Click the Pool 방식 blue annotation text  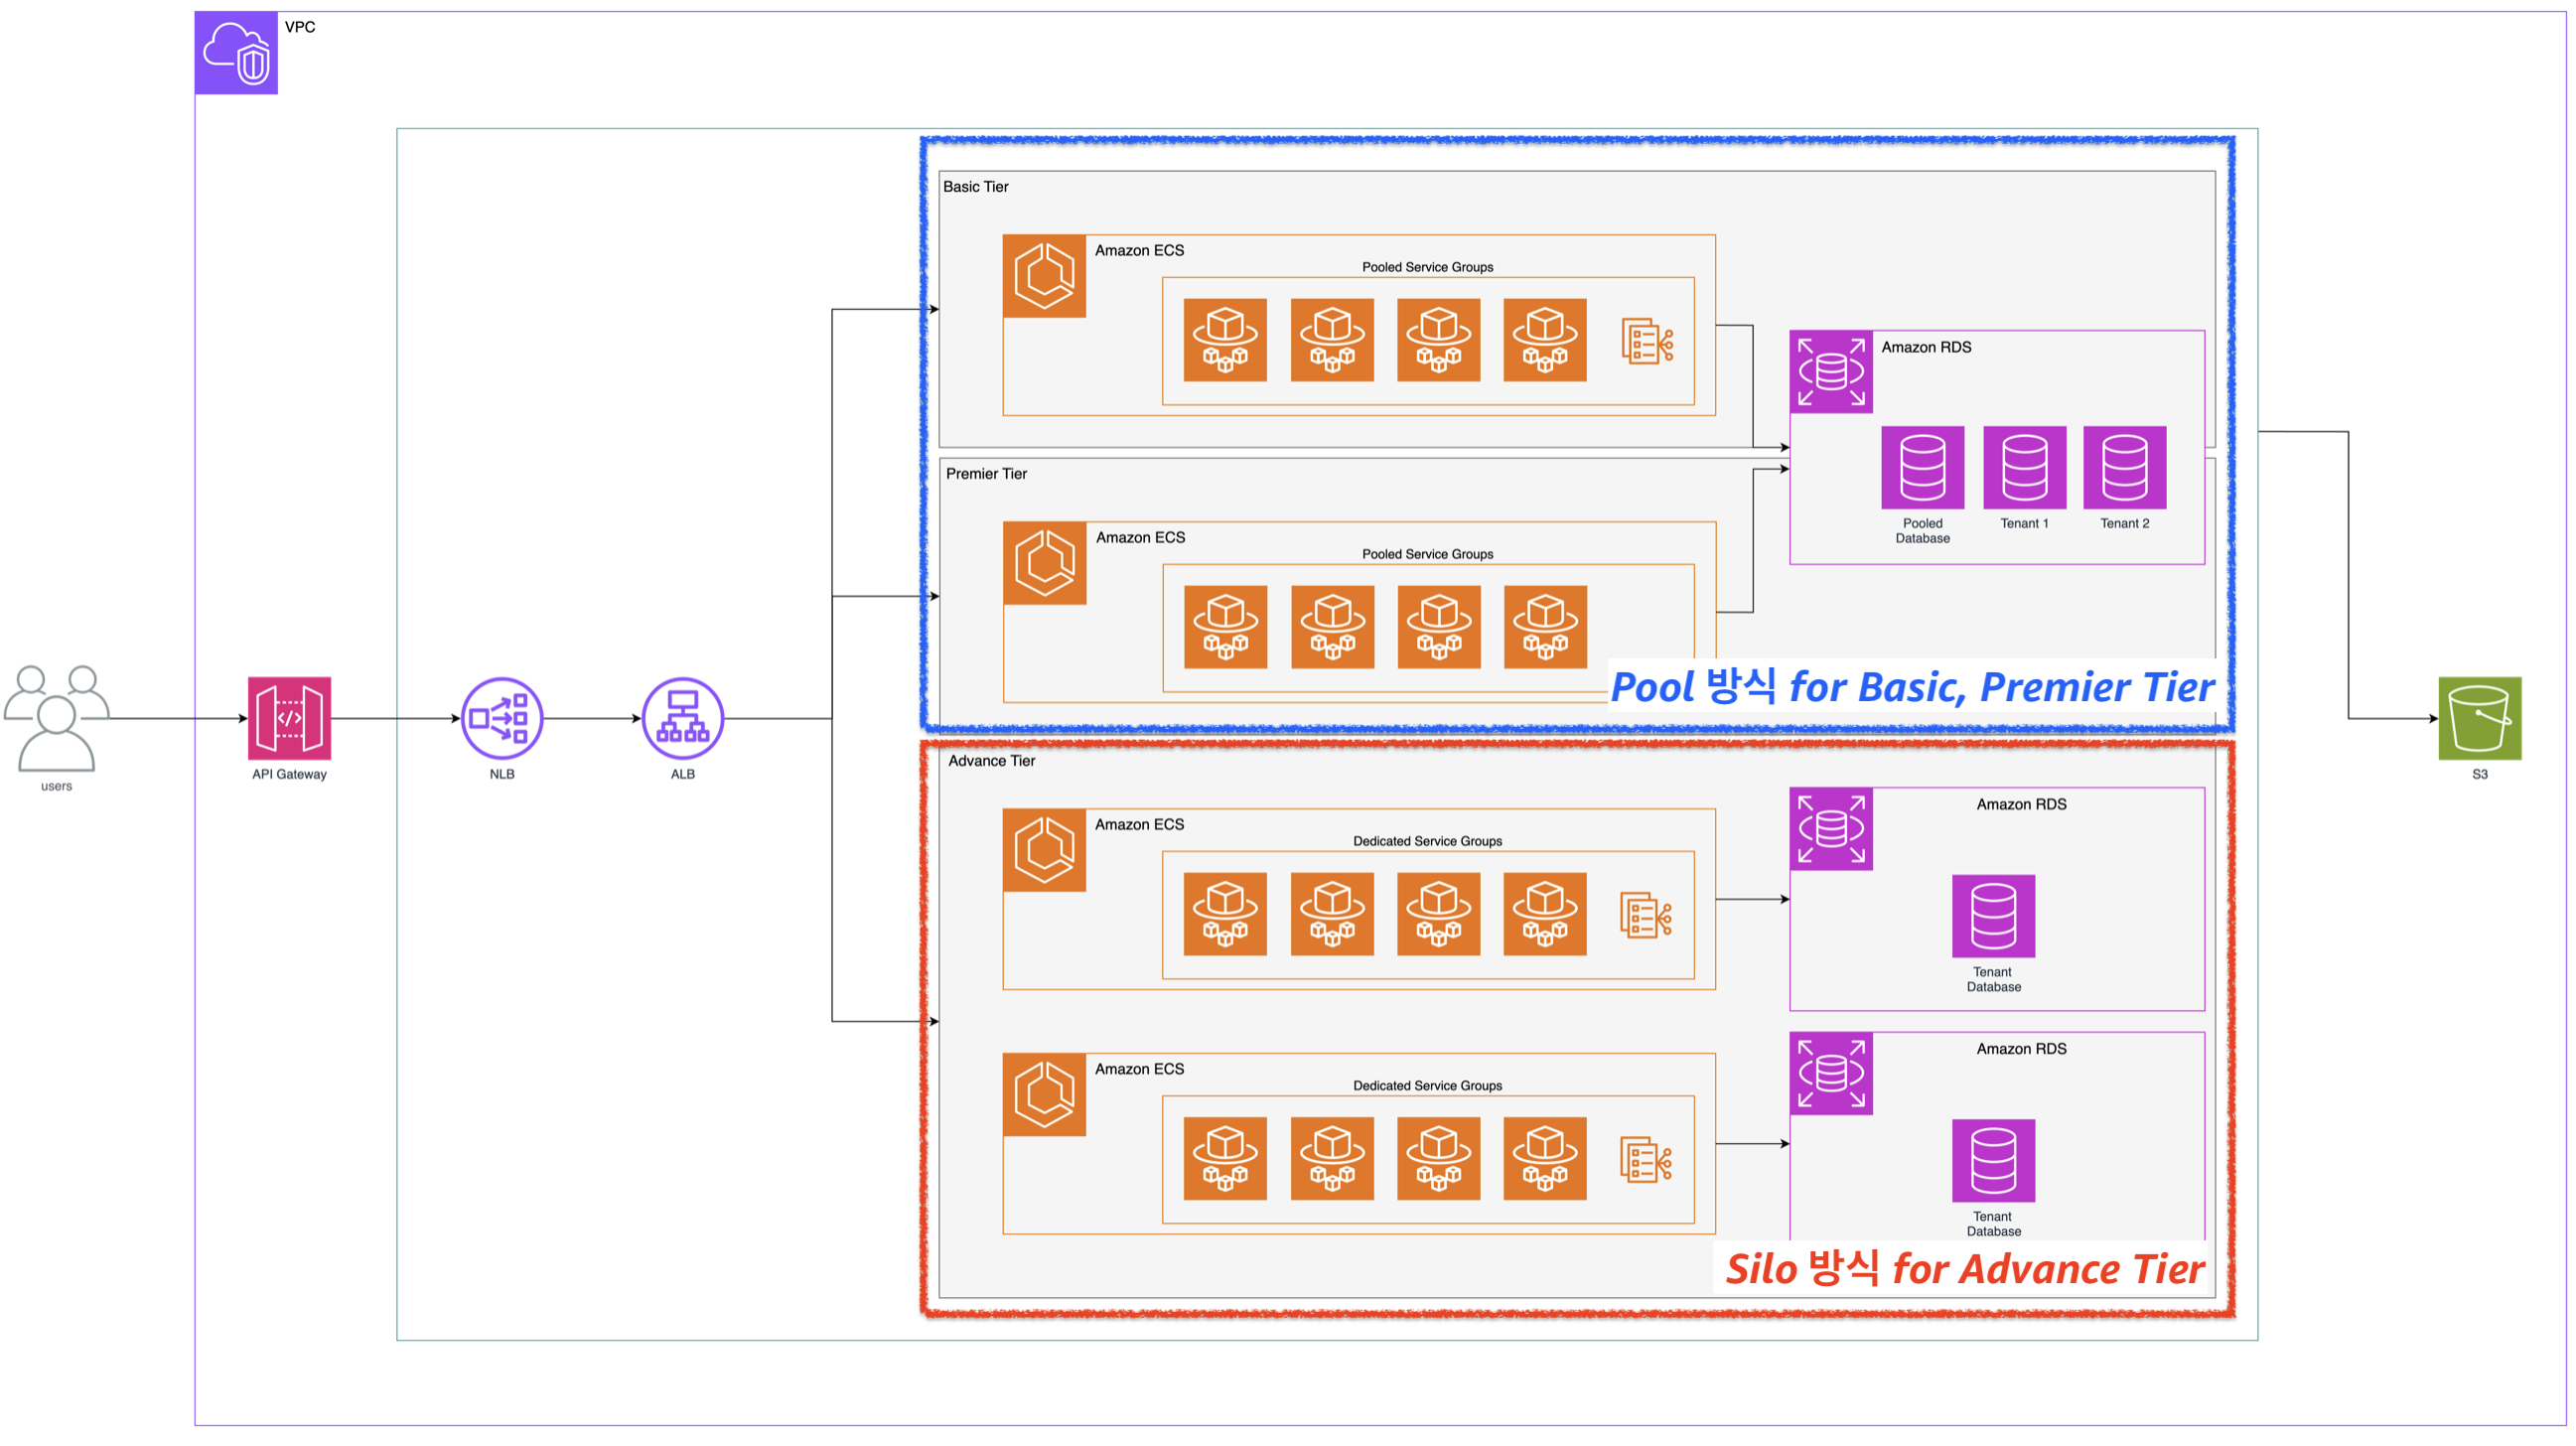point(1912,687)
